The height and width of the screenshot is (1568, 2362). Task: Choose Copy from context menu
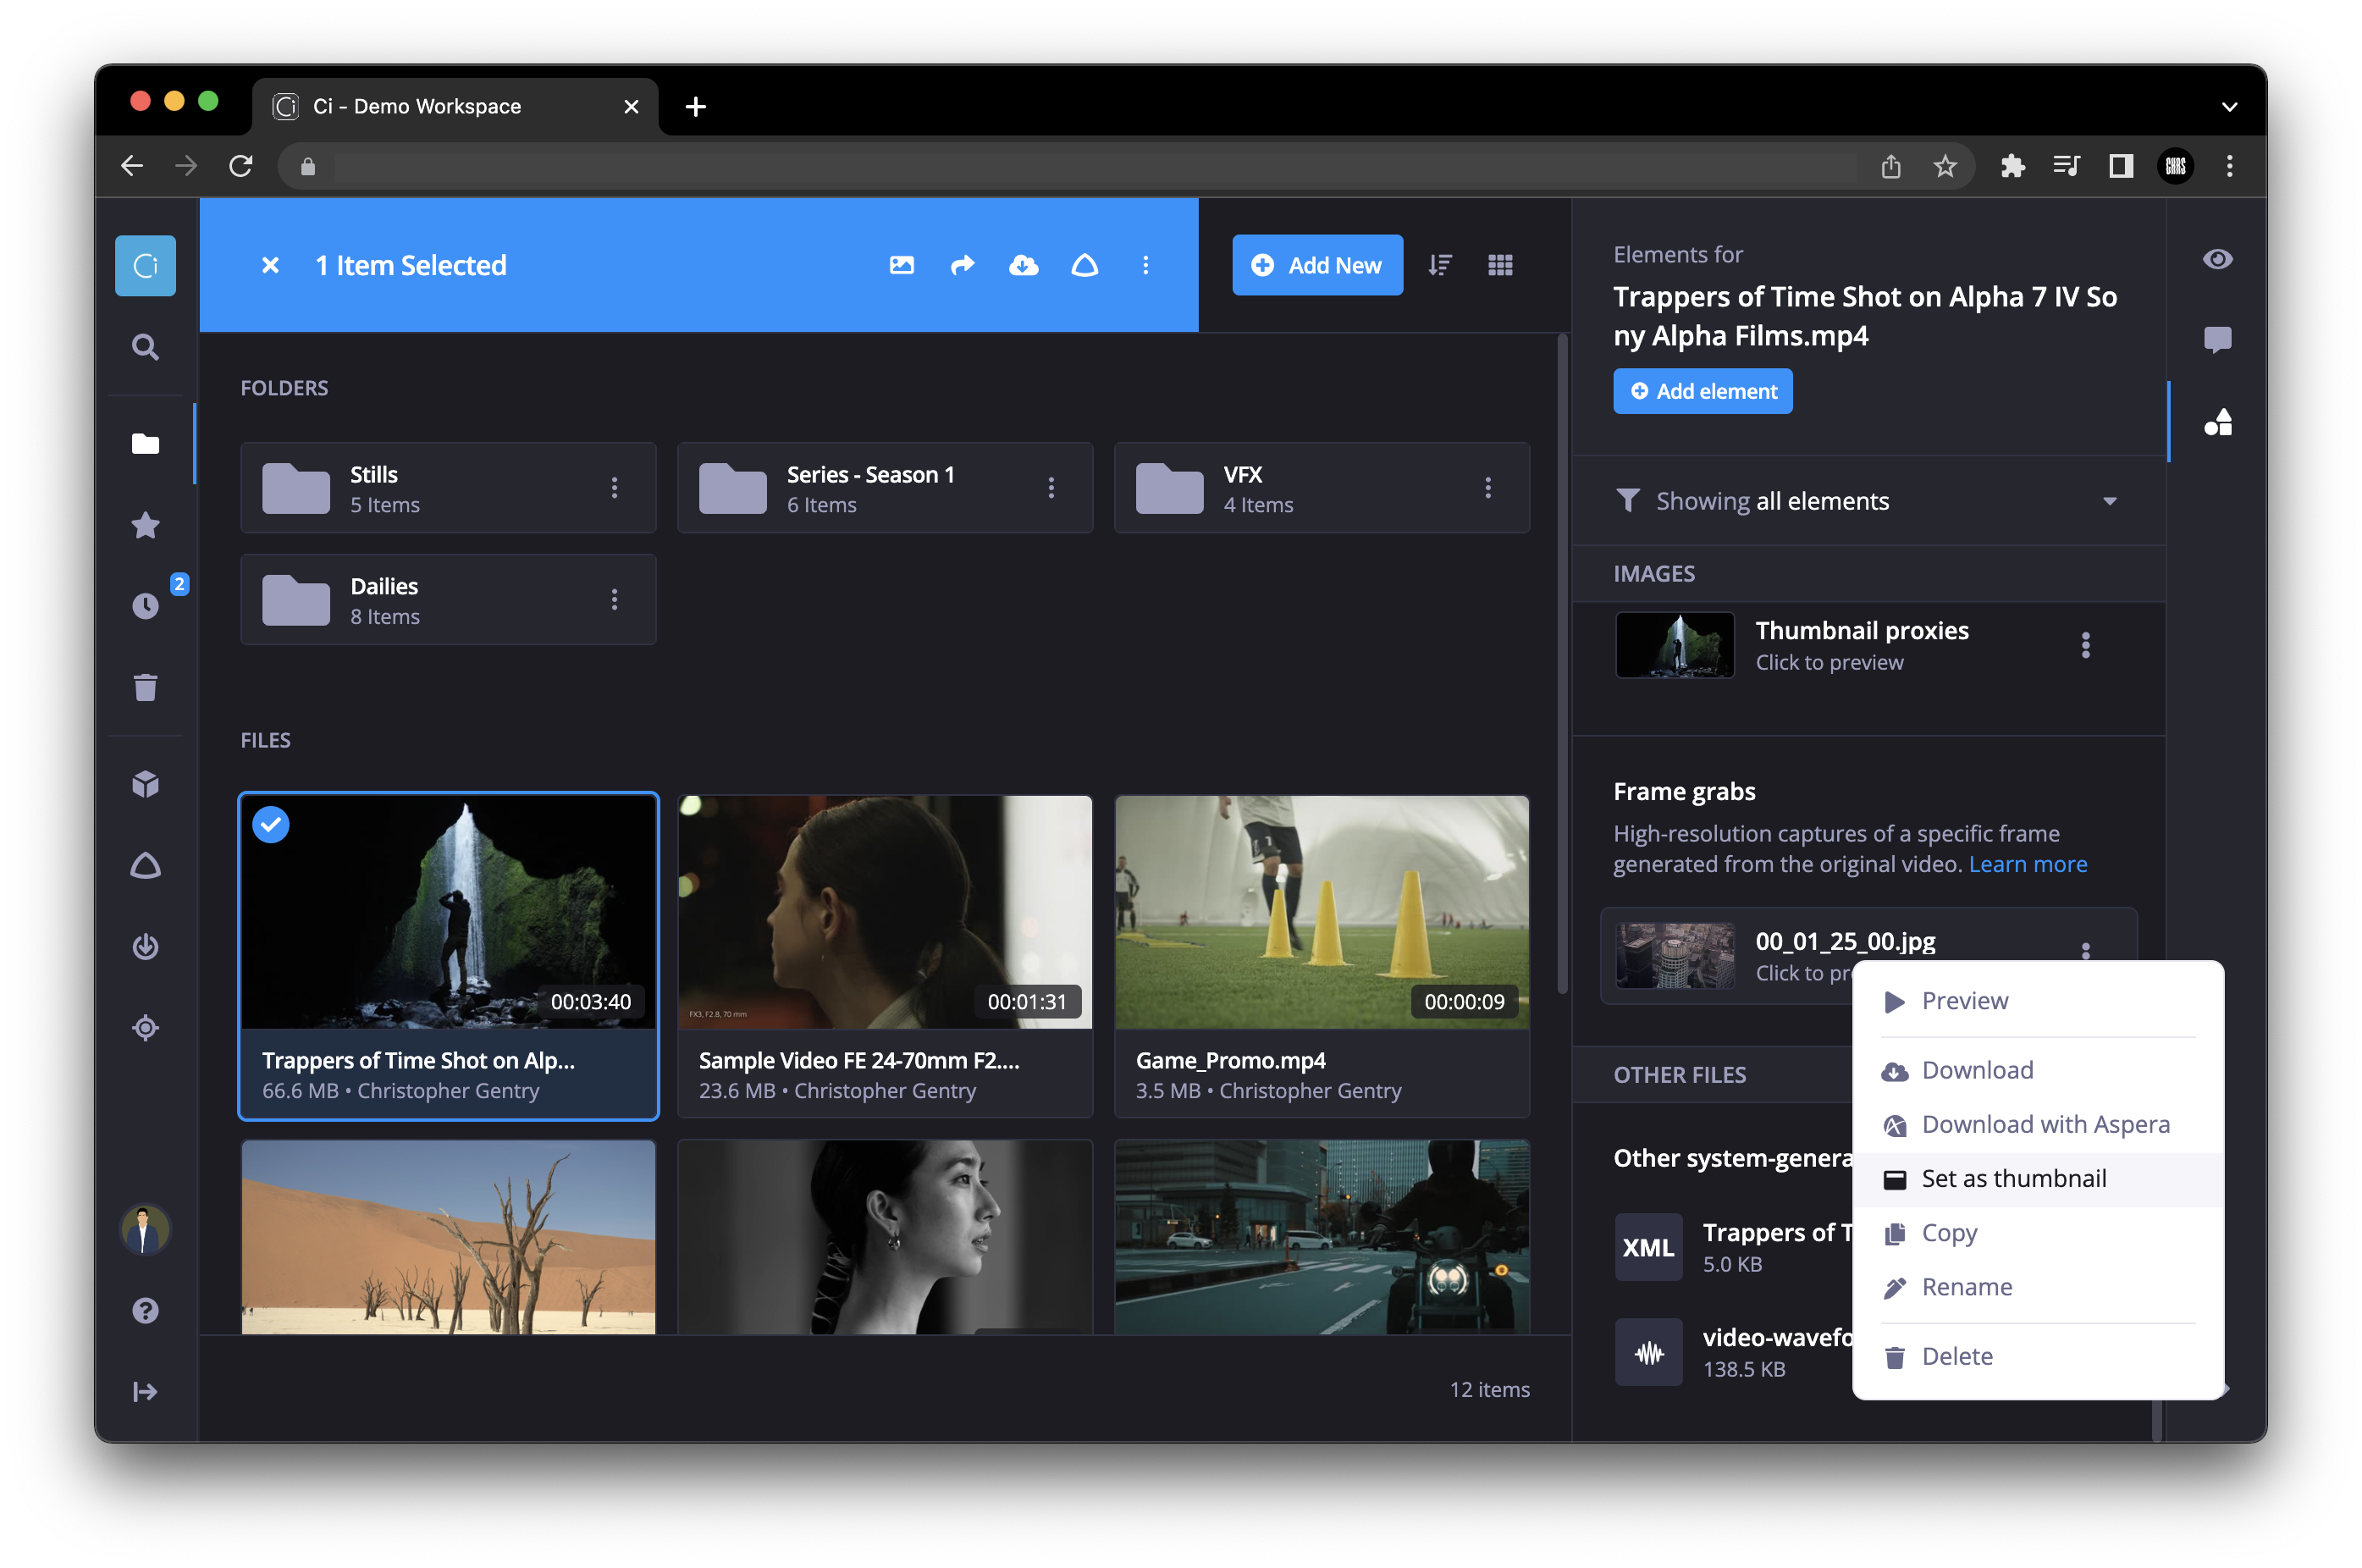[2037, 1233]
